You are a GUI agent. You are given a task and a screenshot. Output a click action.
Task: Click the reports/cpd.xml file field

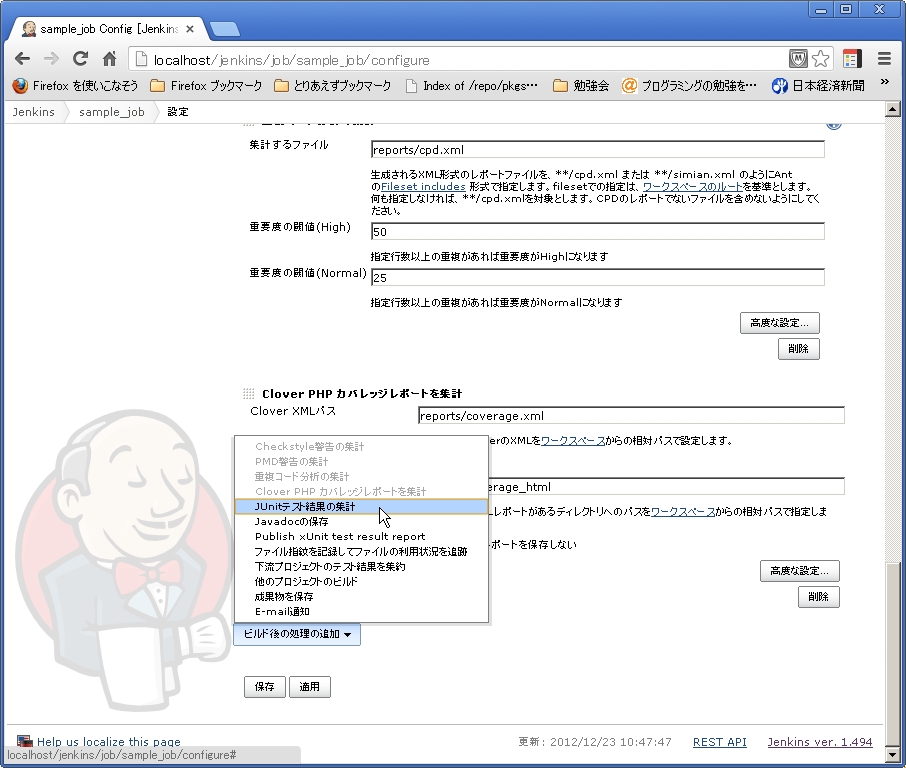597,150
